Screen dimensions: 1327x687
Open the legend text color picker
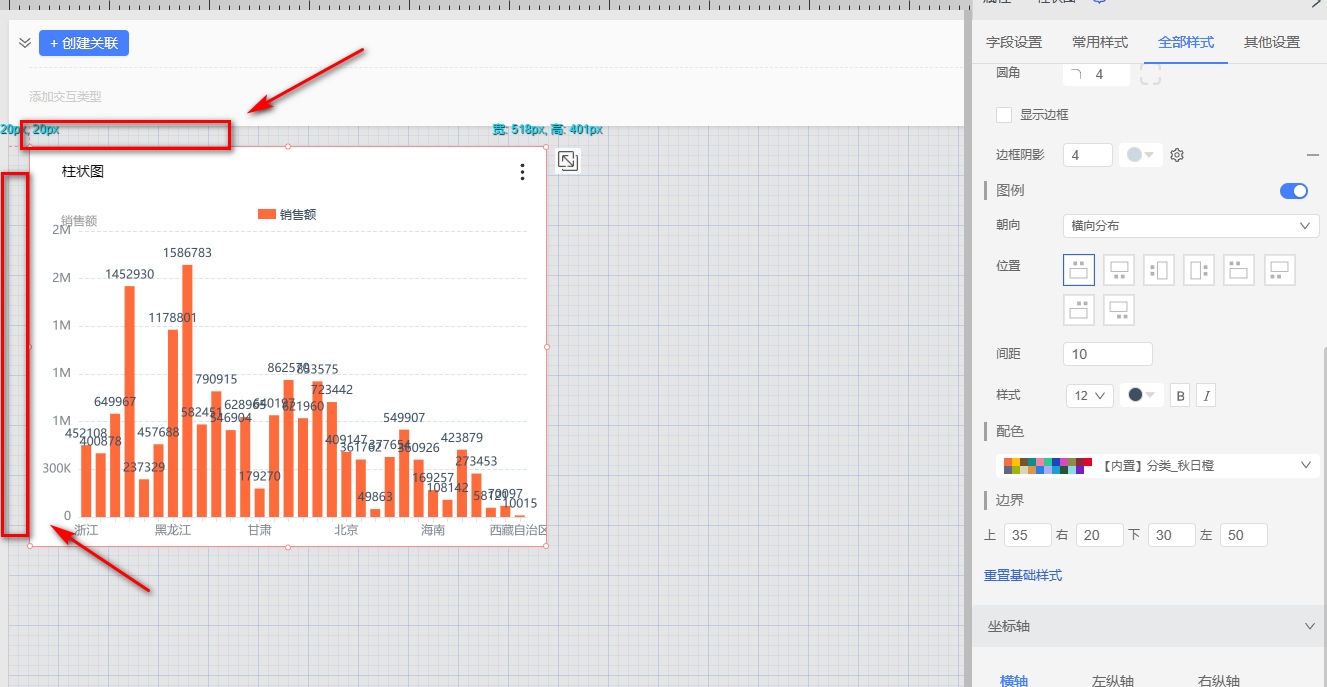[x=1141, y=396]
